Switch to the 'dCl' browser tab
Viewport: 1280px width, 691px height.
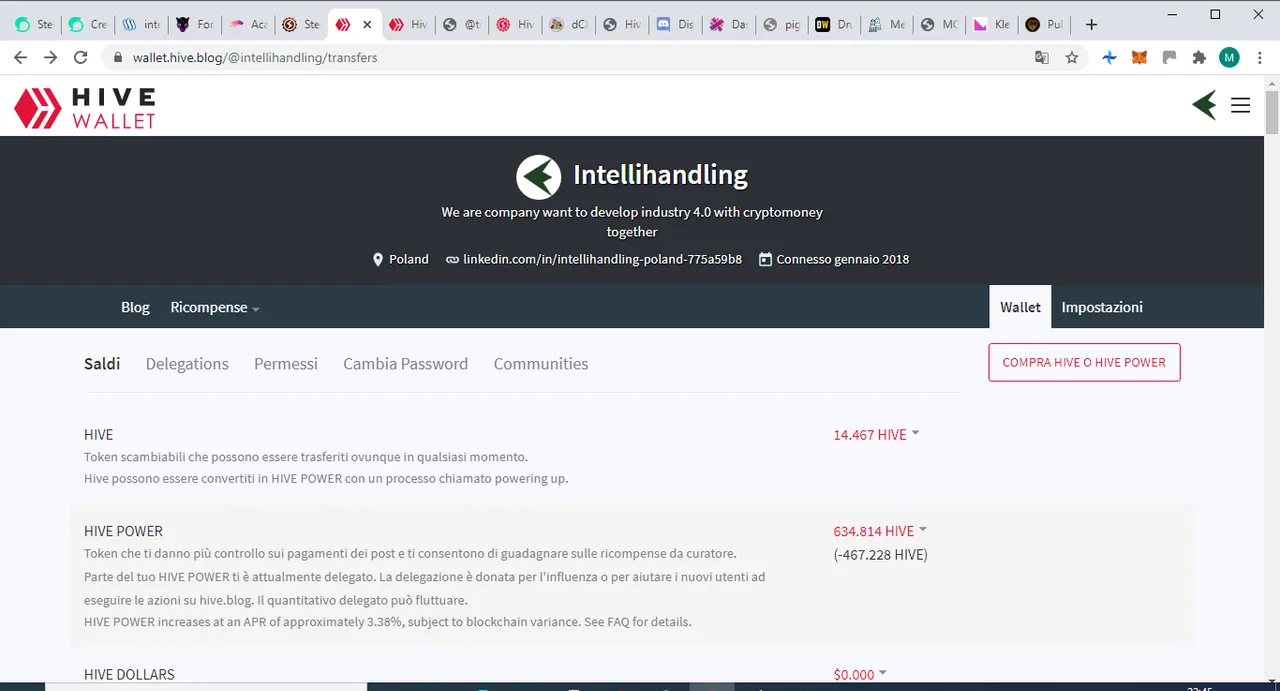pyautogui.click(x=568, y=24)
